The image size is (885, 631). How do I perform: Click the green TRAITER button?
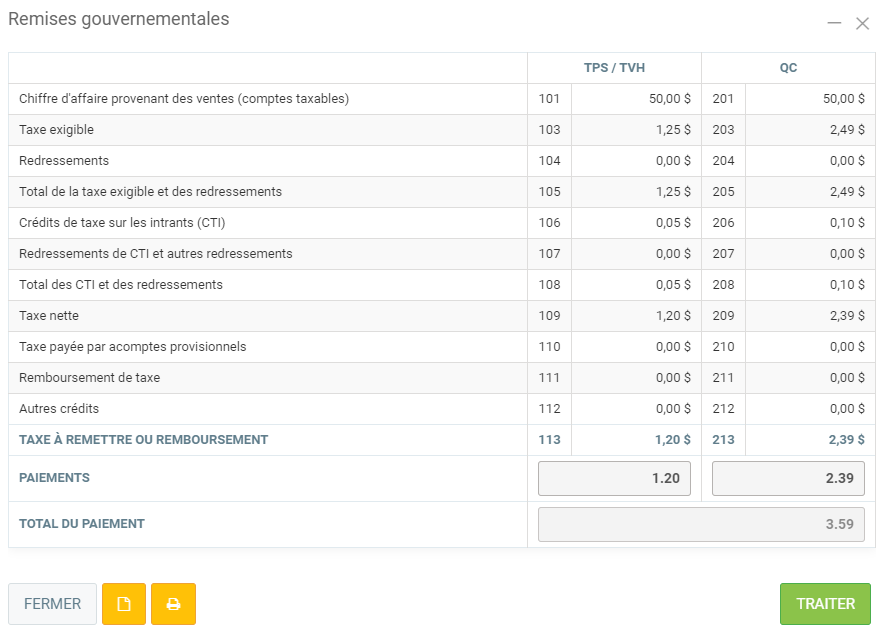(825, 604)
